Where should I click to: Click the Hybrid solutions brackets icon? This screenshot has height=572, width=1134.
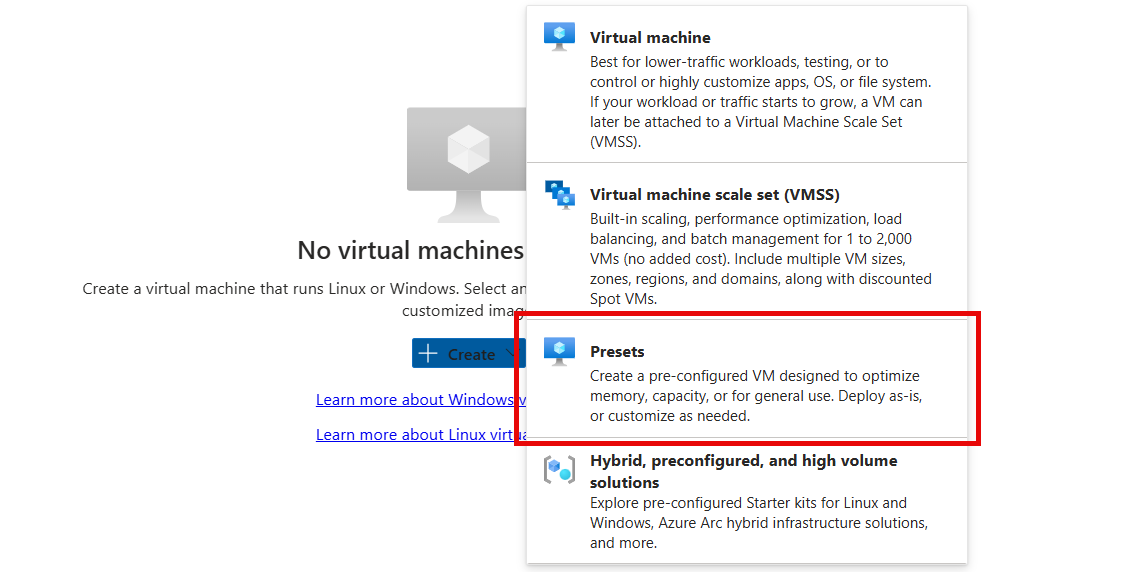(559, 469)
